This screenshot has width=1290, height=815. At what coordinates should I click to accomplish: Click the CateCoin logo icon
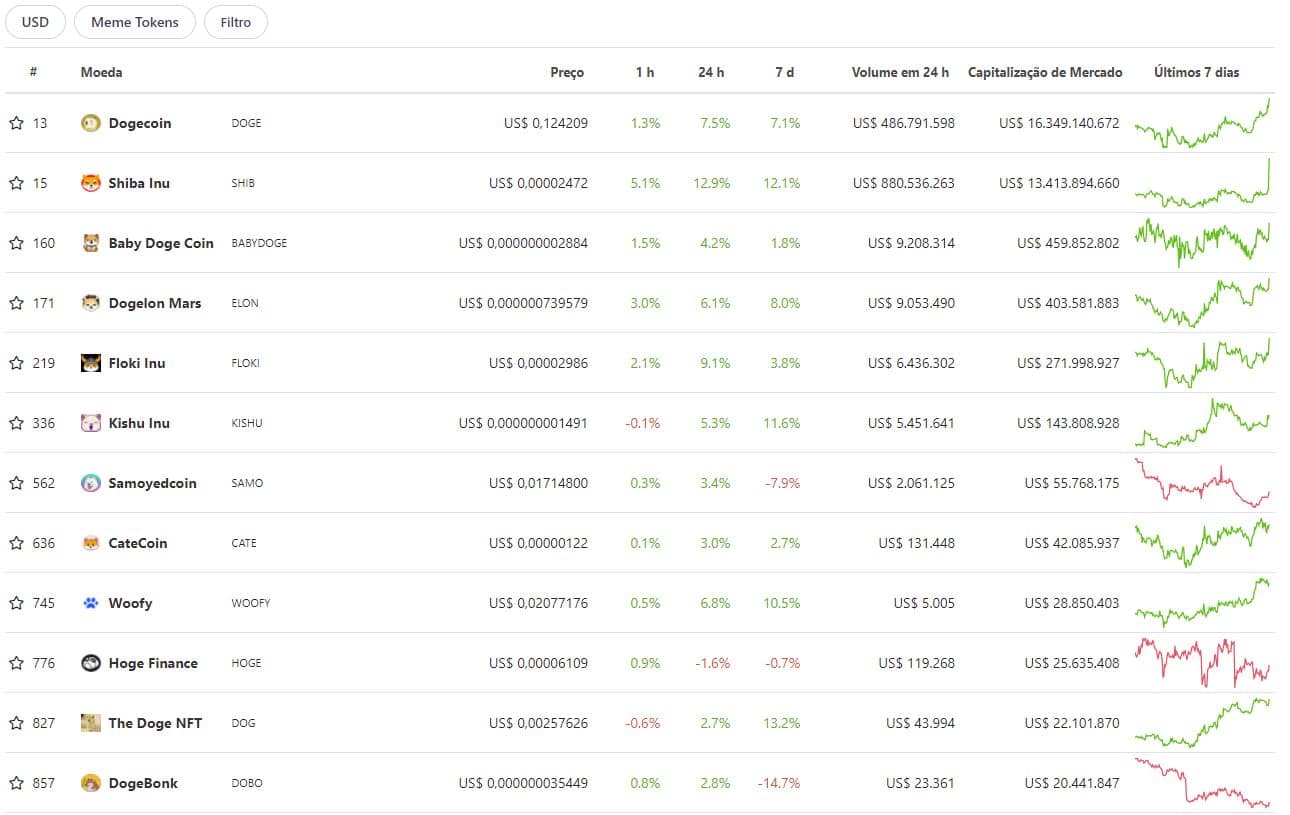[91, 543]
